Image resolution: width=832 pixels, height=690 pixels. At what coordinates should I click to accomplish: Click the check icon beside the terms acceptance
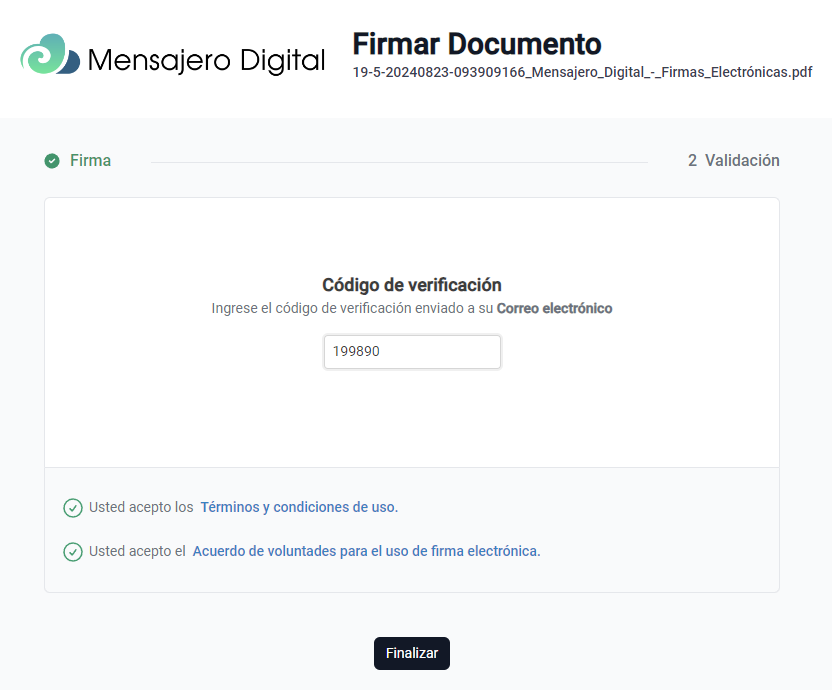(x=73, y=508)
